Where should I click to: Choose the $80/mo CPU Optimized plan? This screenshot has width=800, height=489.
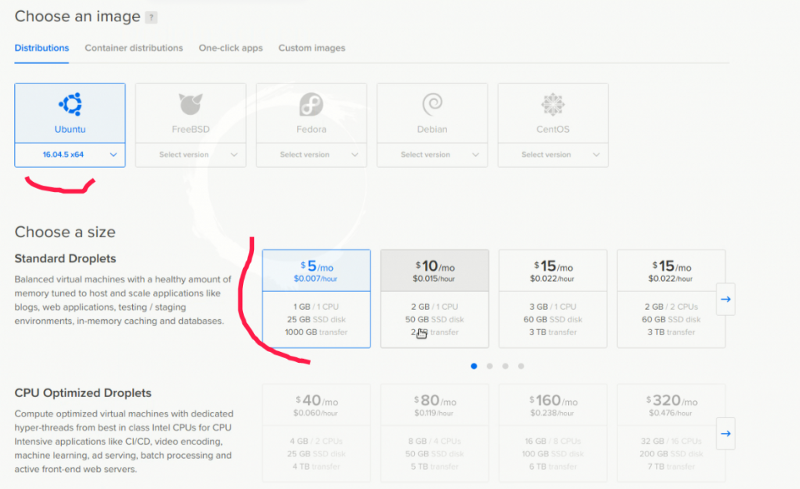click(x=434, y=433)
